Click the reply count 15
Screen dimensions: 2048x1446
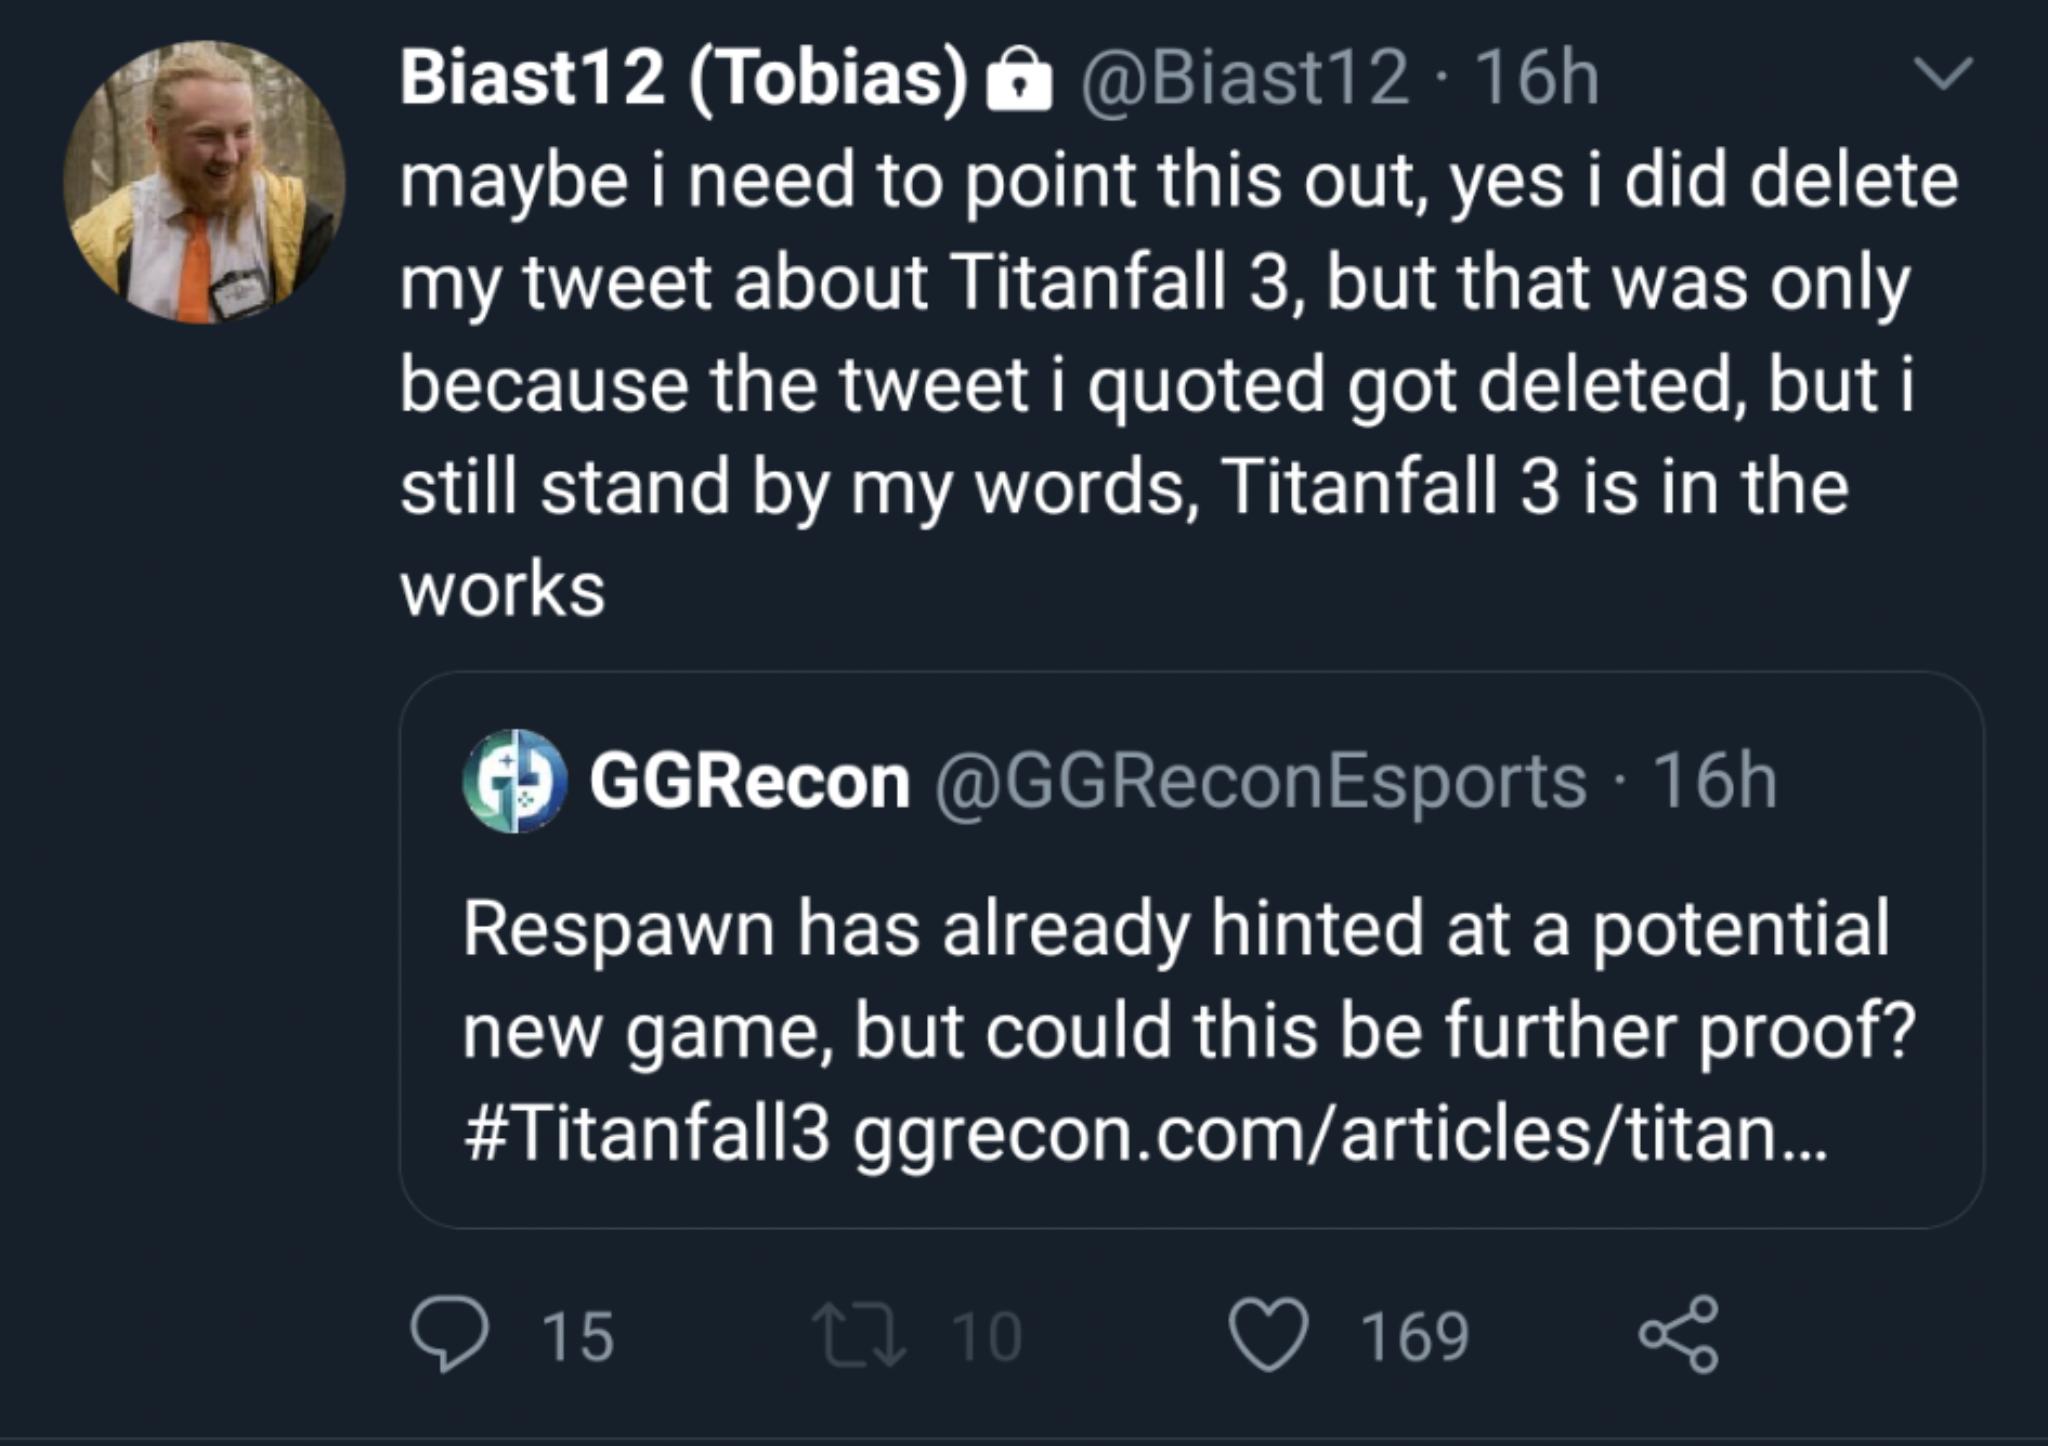tap(577, 1336)
